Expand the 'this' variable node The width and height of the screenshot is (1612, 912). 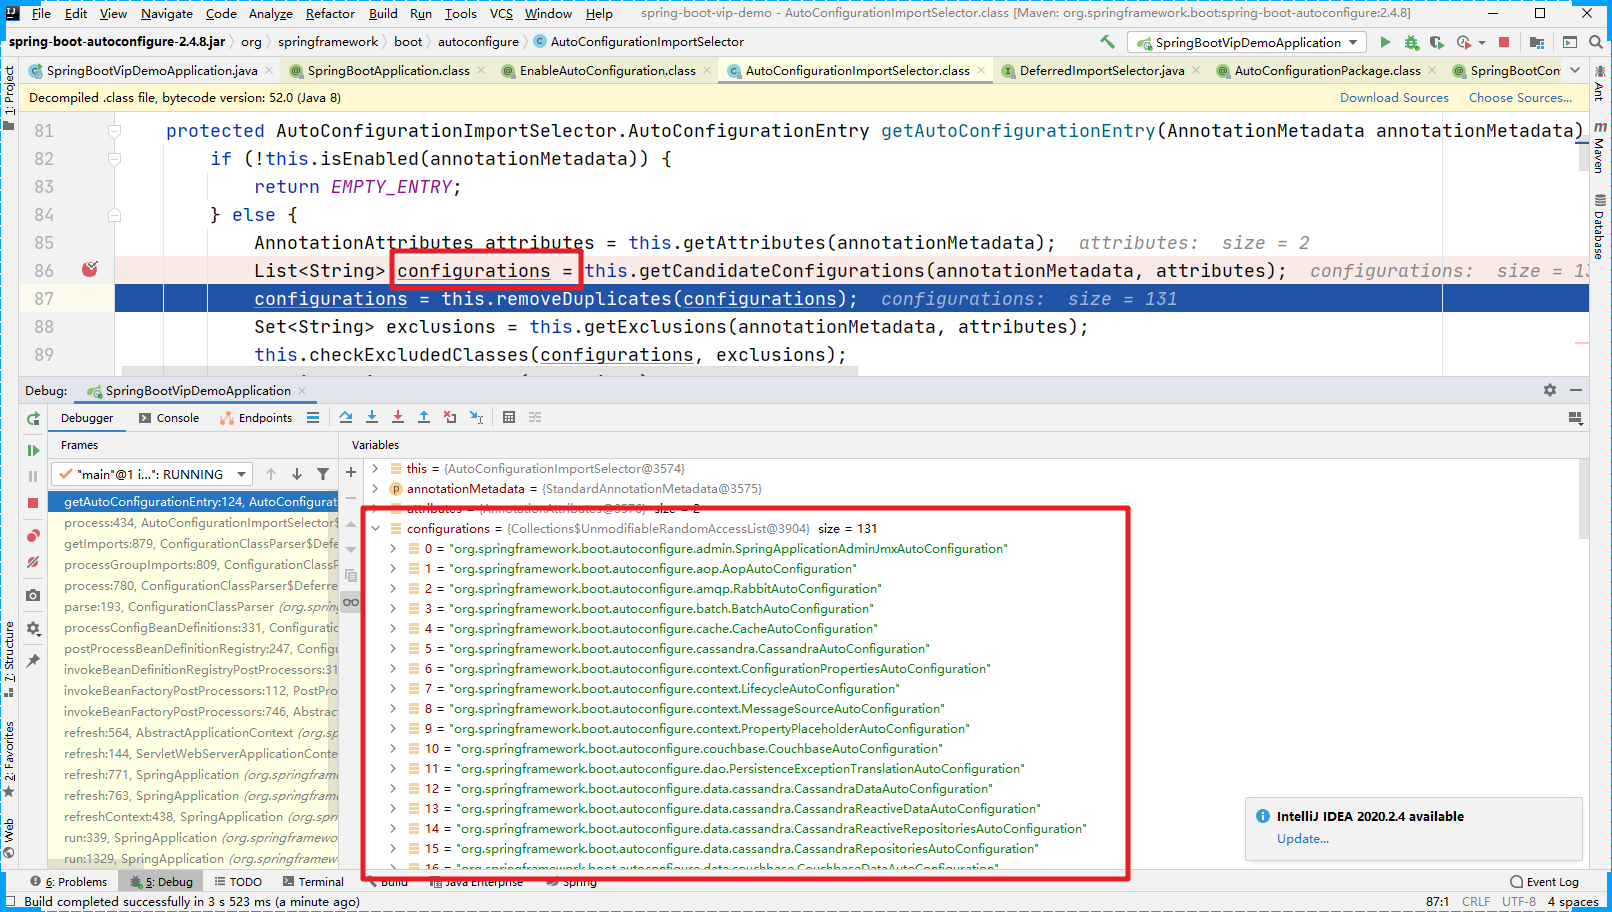click(375, 468)
